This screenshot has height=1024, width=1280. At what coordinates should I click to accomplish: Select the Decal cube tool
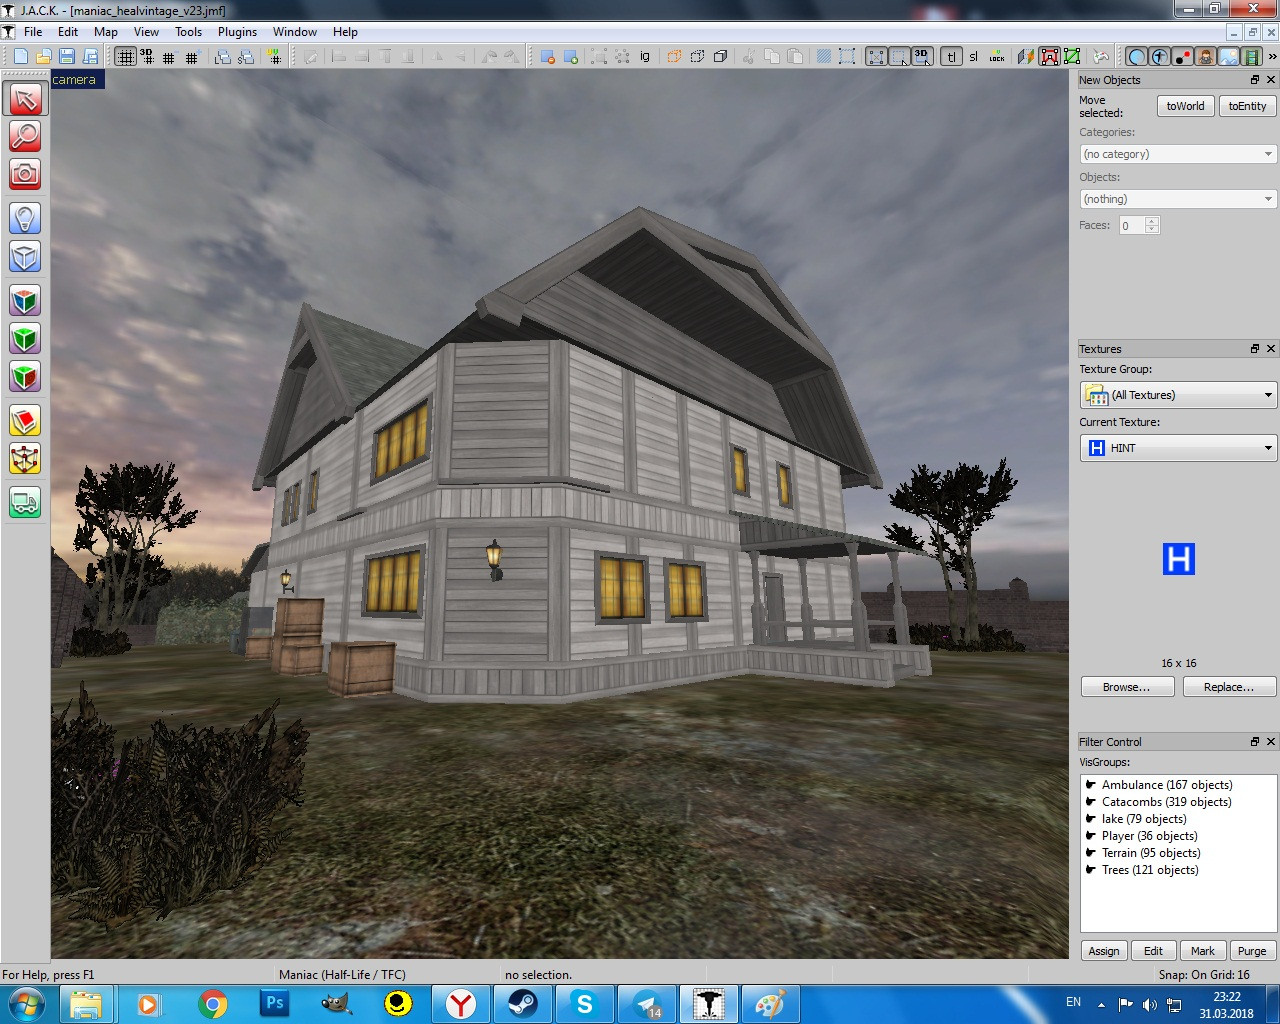25,376
